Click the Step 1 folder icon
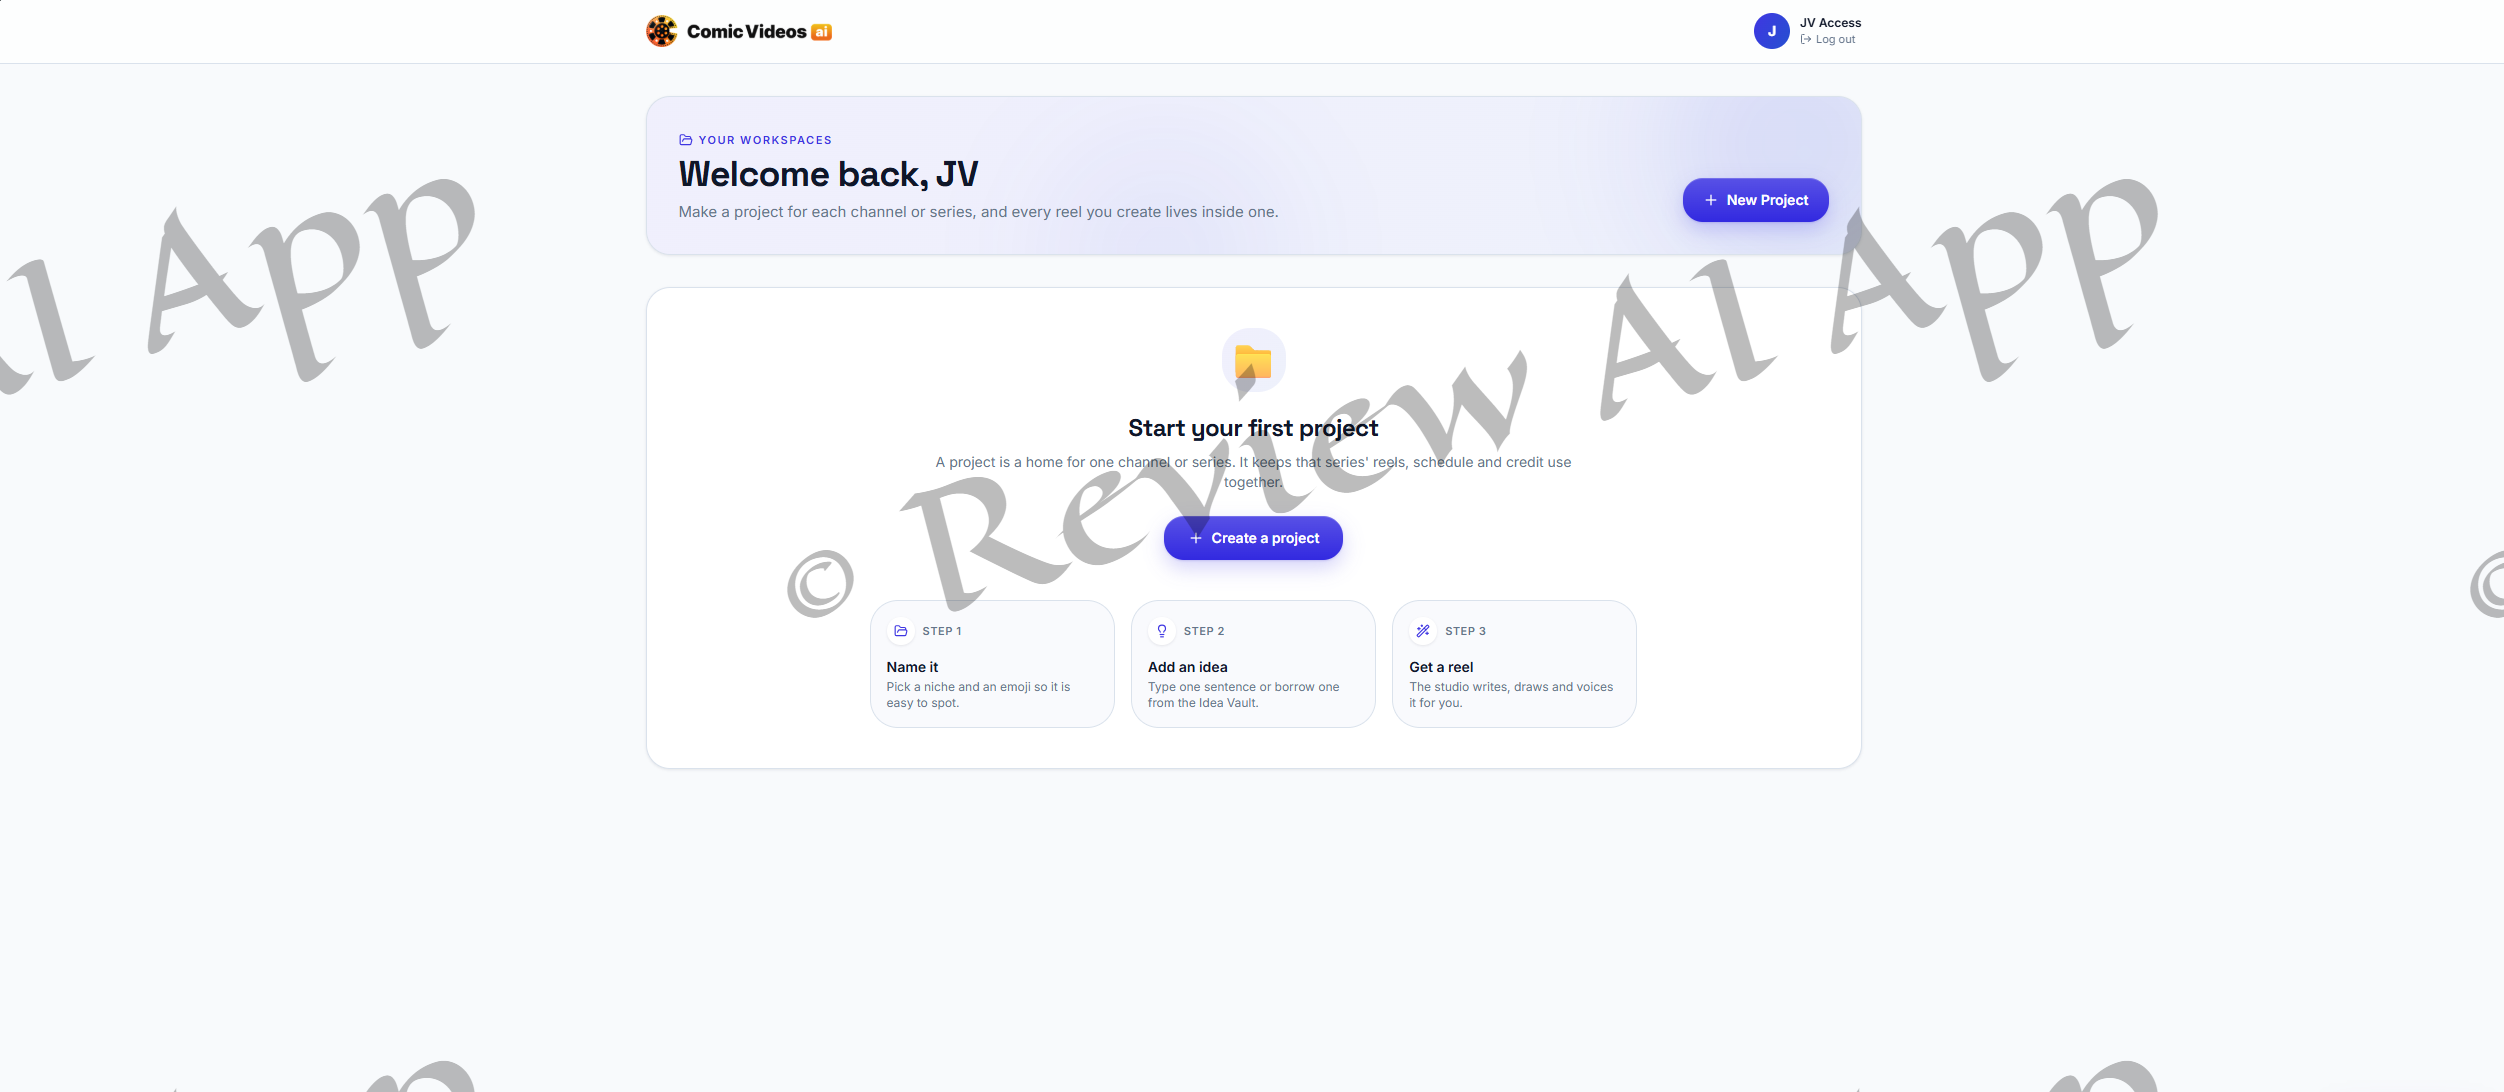This screenshot has width=2504, height=1092. 900,631
